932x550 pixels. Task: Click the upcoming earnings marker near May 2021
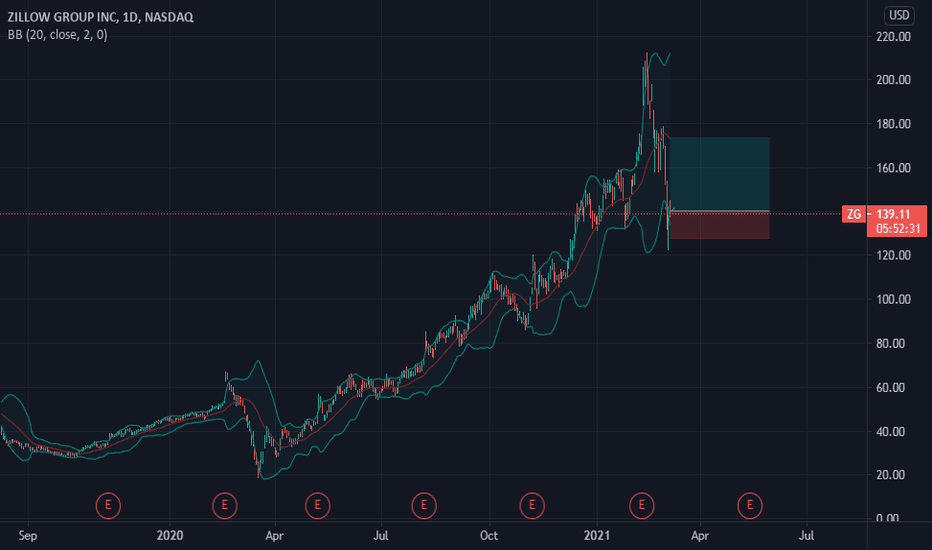(x=750, y=505)
